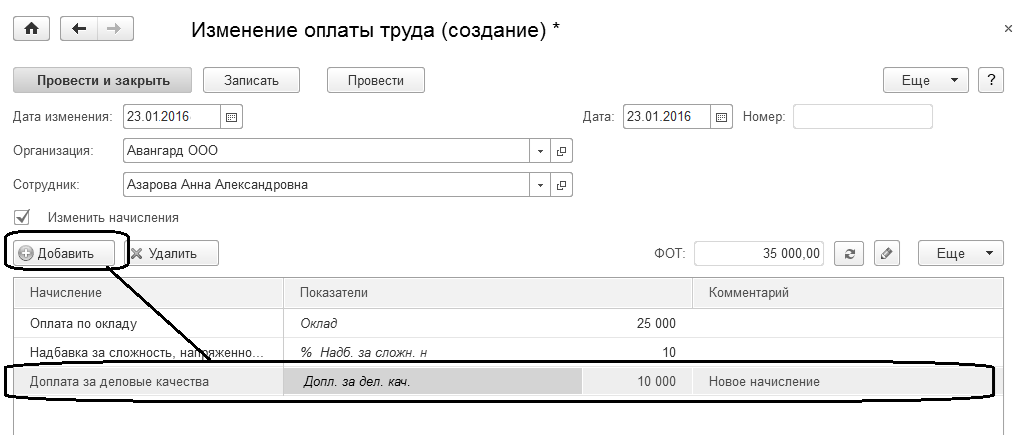Recalculate ФОТ with the refresh icon
The height and width of the screenshot is (435, 1029).
click(x=850, y=254)
